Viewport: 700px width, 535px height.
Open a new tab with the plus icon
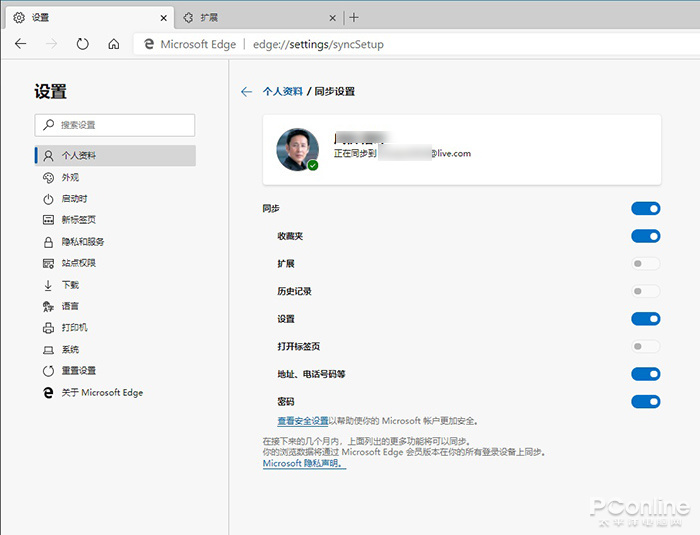click(x=354, y=17)
